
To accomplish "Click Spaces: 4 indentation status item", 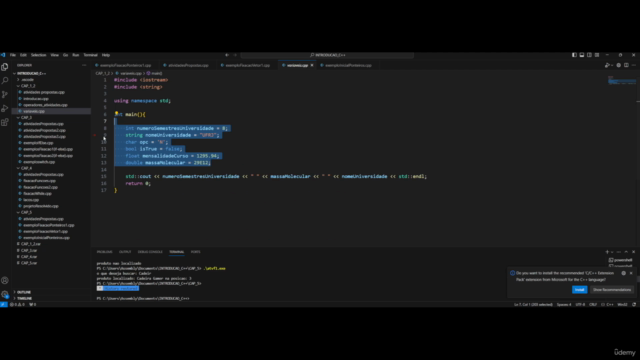I will (x=564, y=304).
